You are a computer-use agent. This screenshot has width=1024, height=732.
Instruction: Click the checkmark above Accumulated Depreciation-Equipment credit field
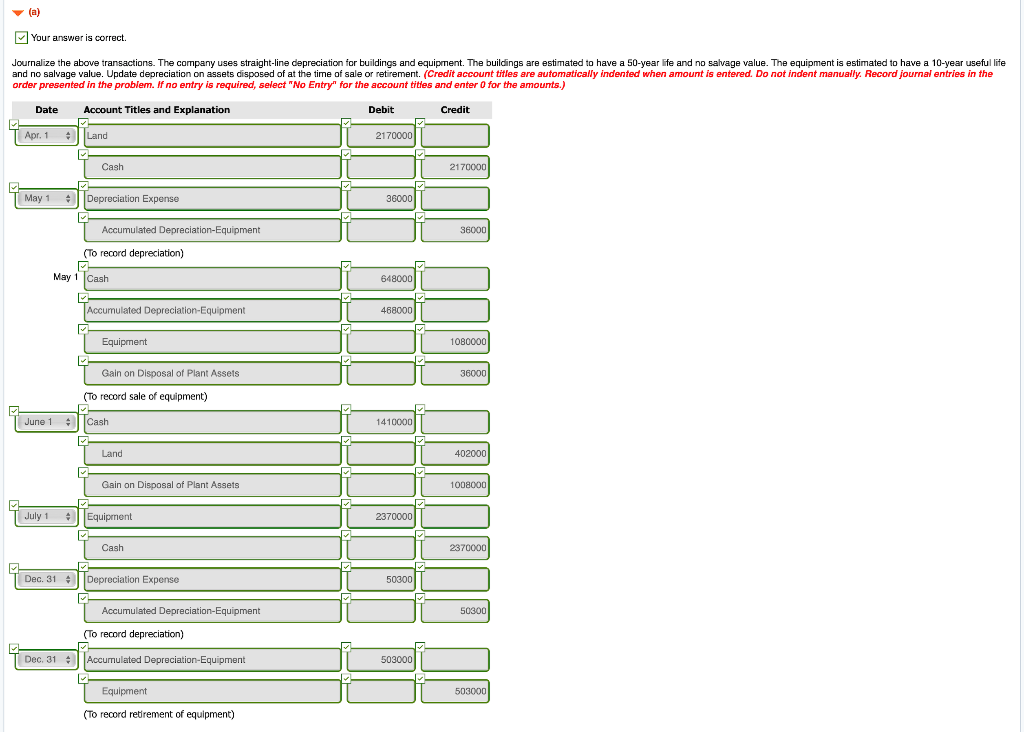click(419, 216)
